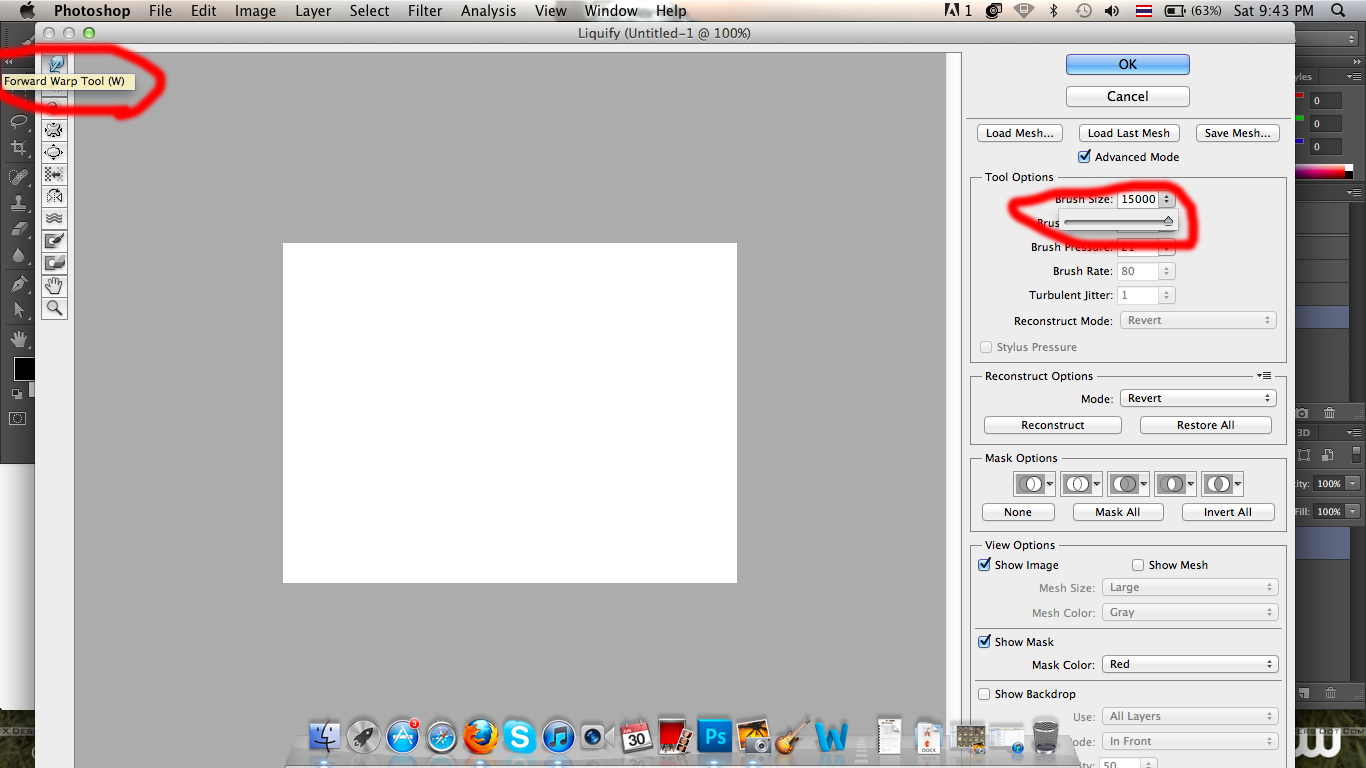Click Save Mesh button

pyautogui.click(x=1237, y=133)
